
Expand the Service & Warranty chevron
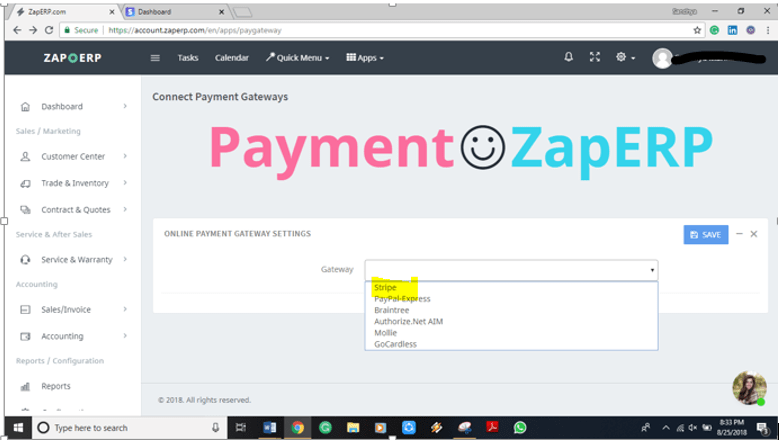coord(125,259)
